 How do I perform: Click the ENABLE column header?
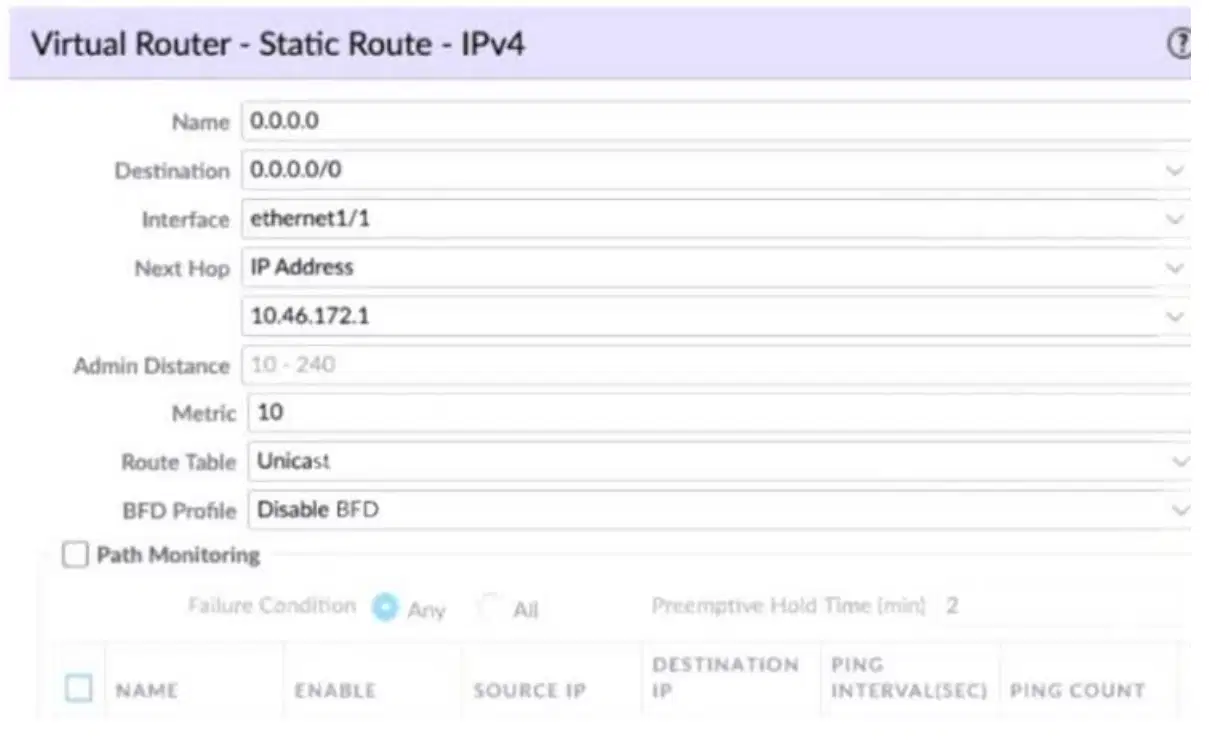click(x=335, y=690)
